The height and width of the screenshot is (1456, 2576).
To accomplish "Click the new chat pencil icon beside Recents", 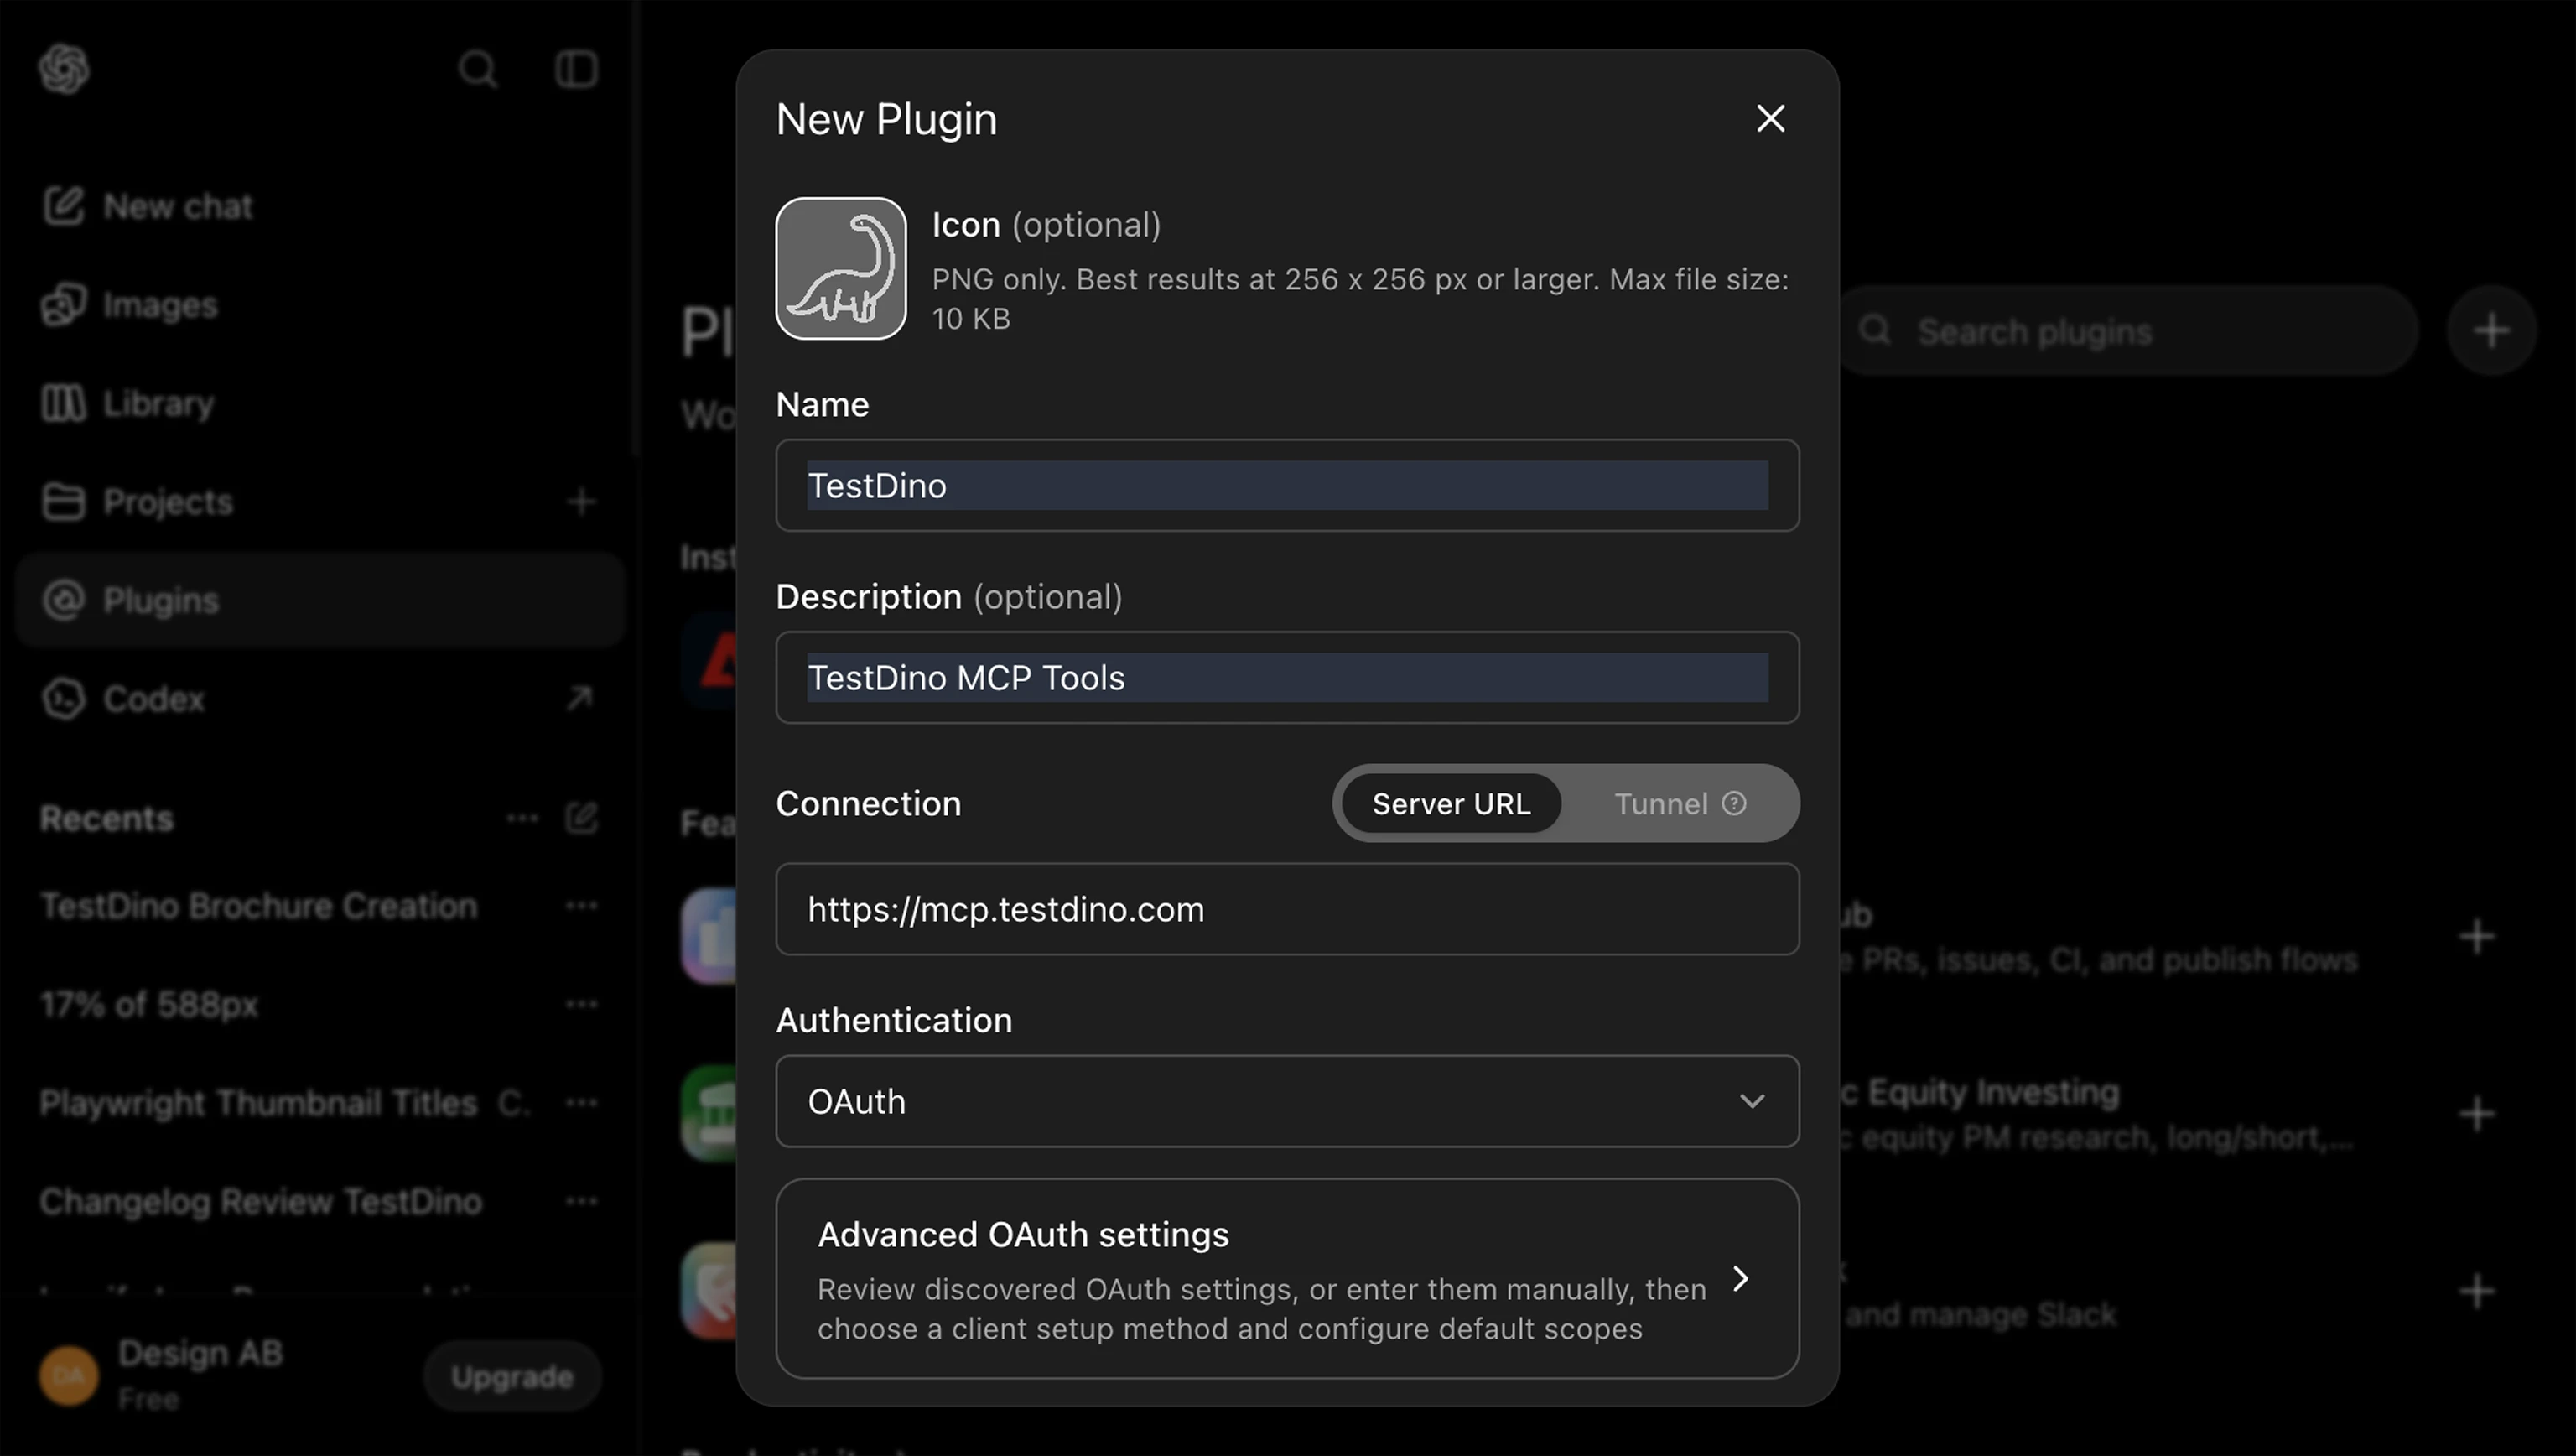I will [x=581, y=817].
